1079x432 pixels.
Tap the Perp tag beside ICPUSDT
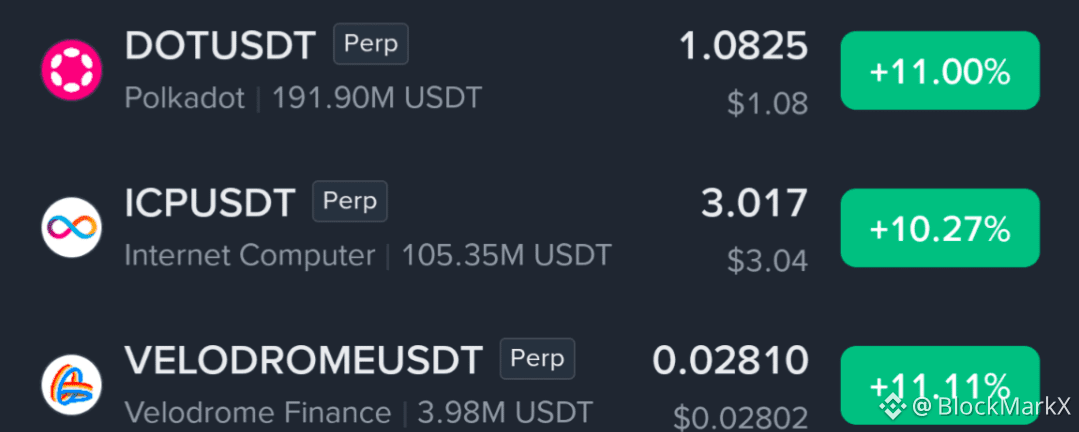pos(350,202)
